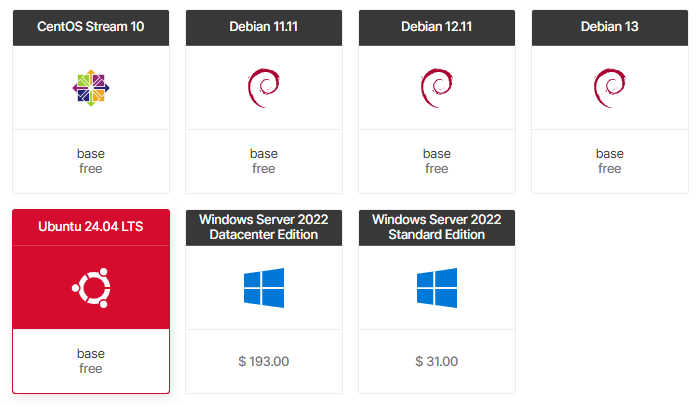Image resolution: width=697 pixels, height=406 pixels.
Task: Click the Ubuntu 24.04 LTS red header
Action: [x=90, y=227]
